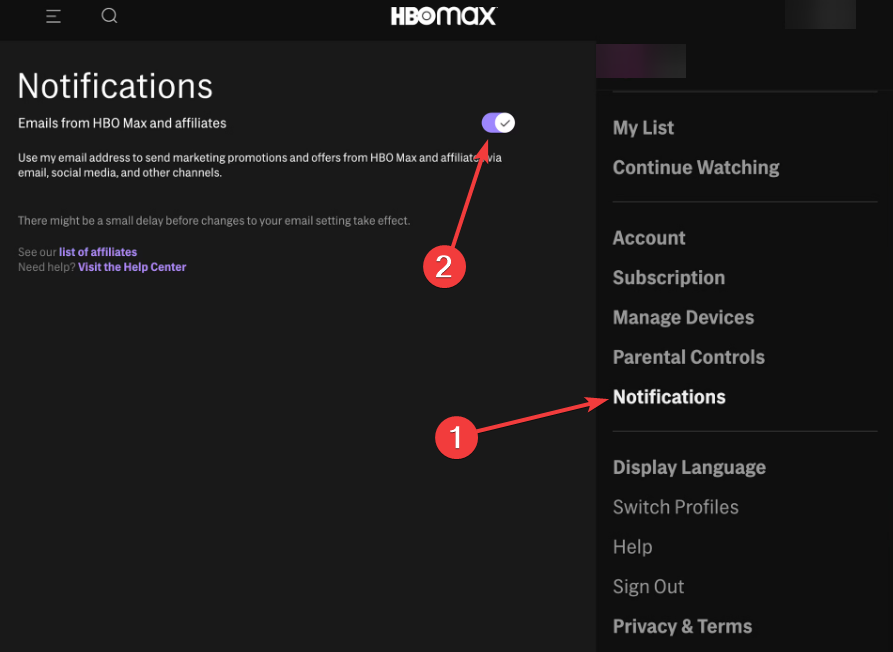Go home via the HBO Max logo

coord(444,16)
